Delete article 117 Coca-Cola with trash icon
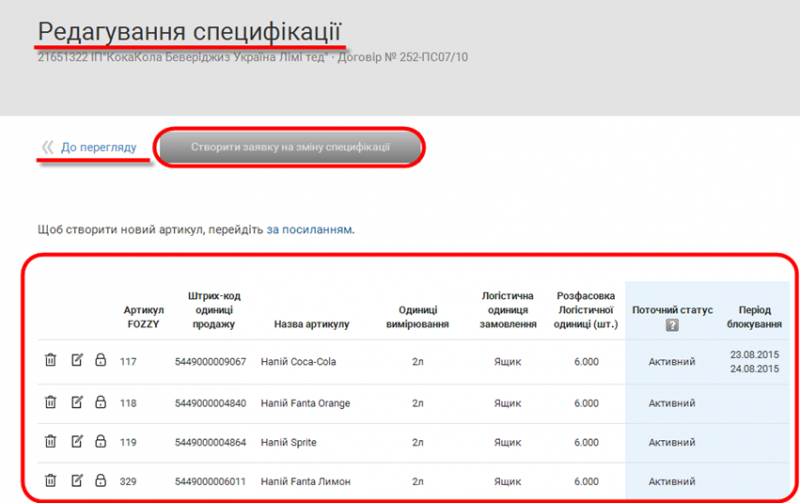 coord(51,360)
